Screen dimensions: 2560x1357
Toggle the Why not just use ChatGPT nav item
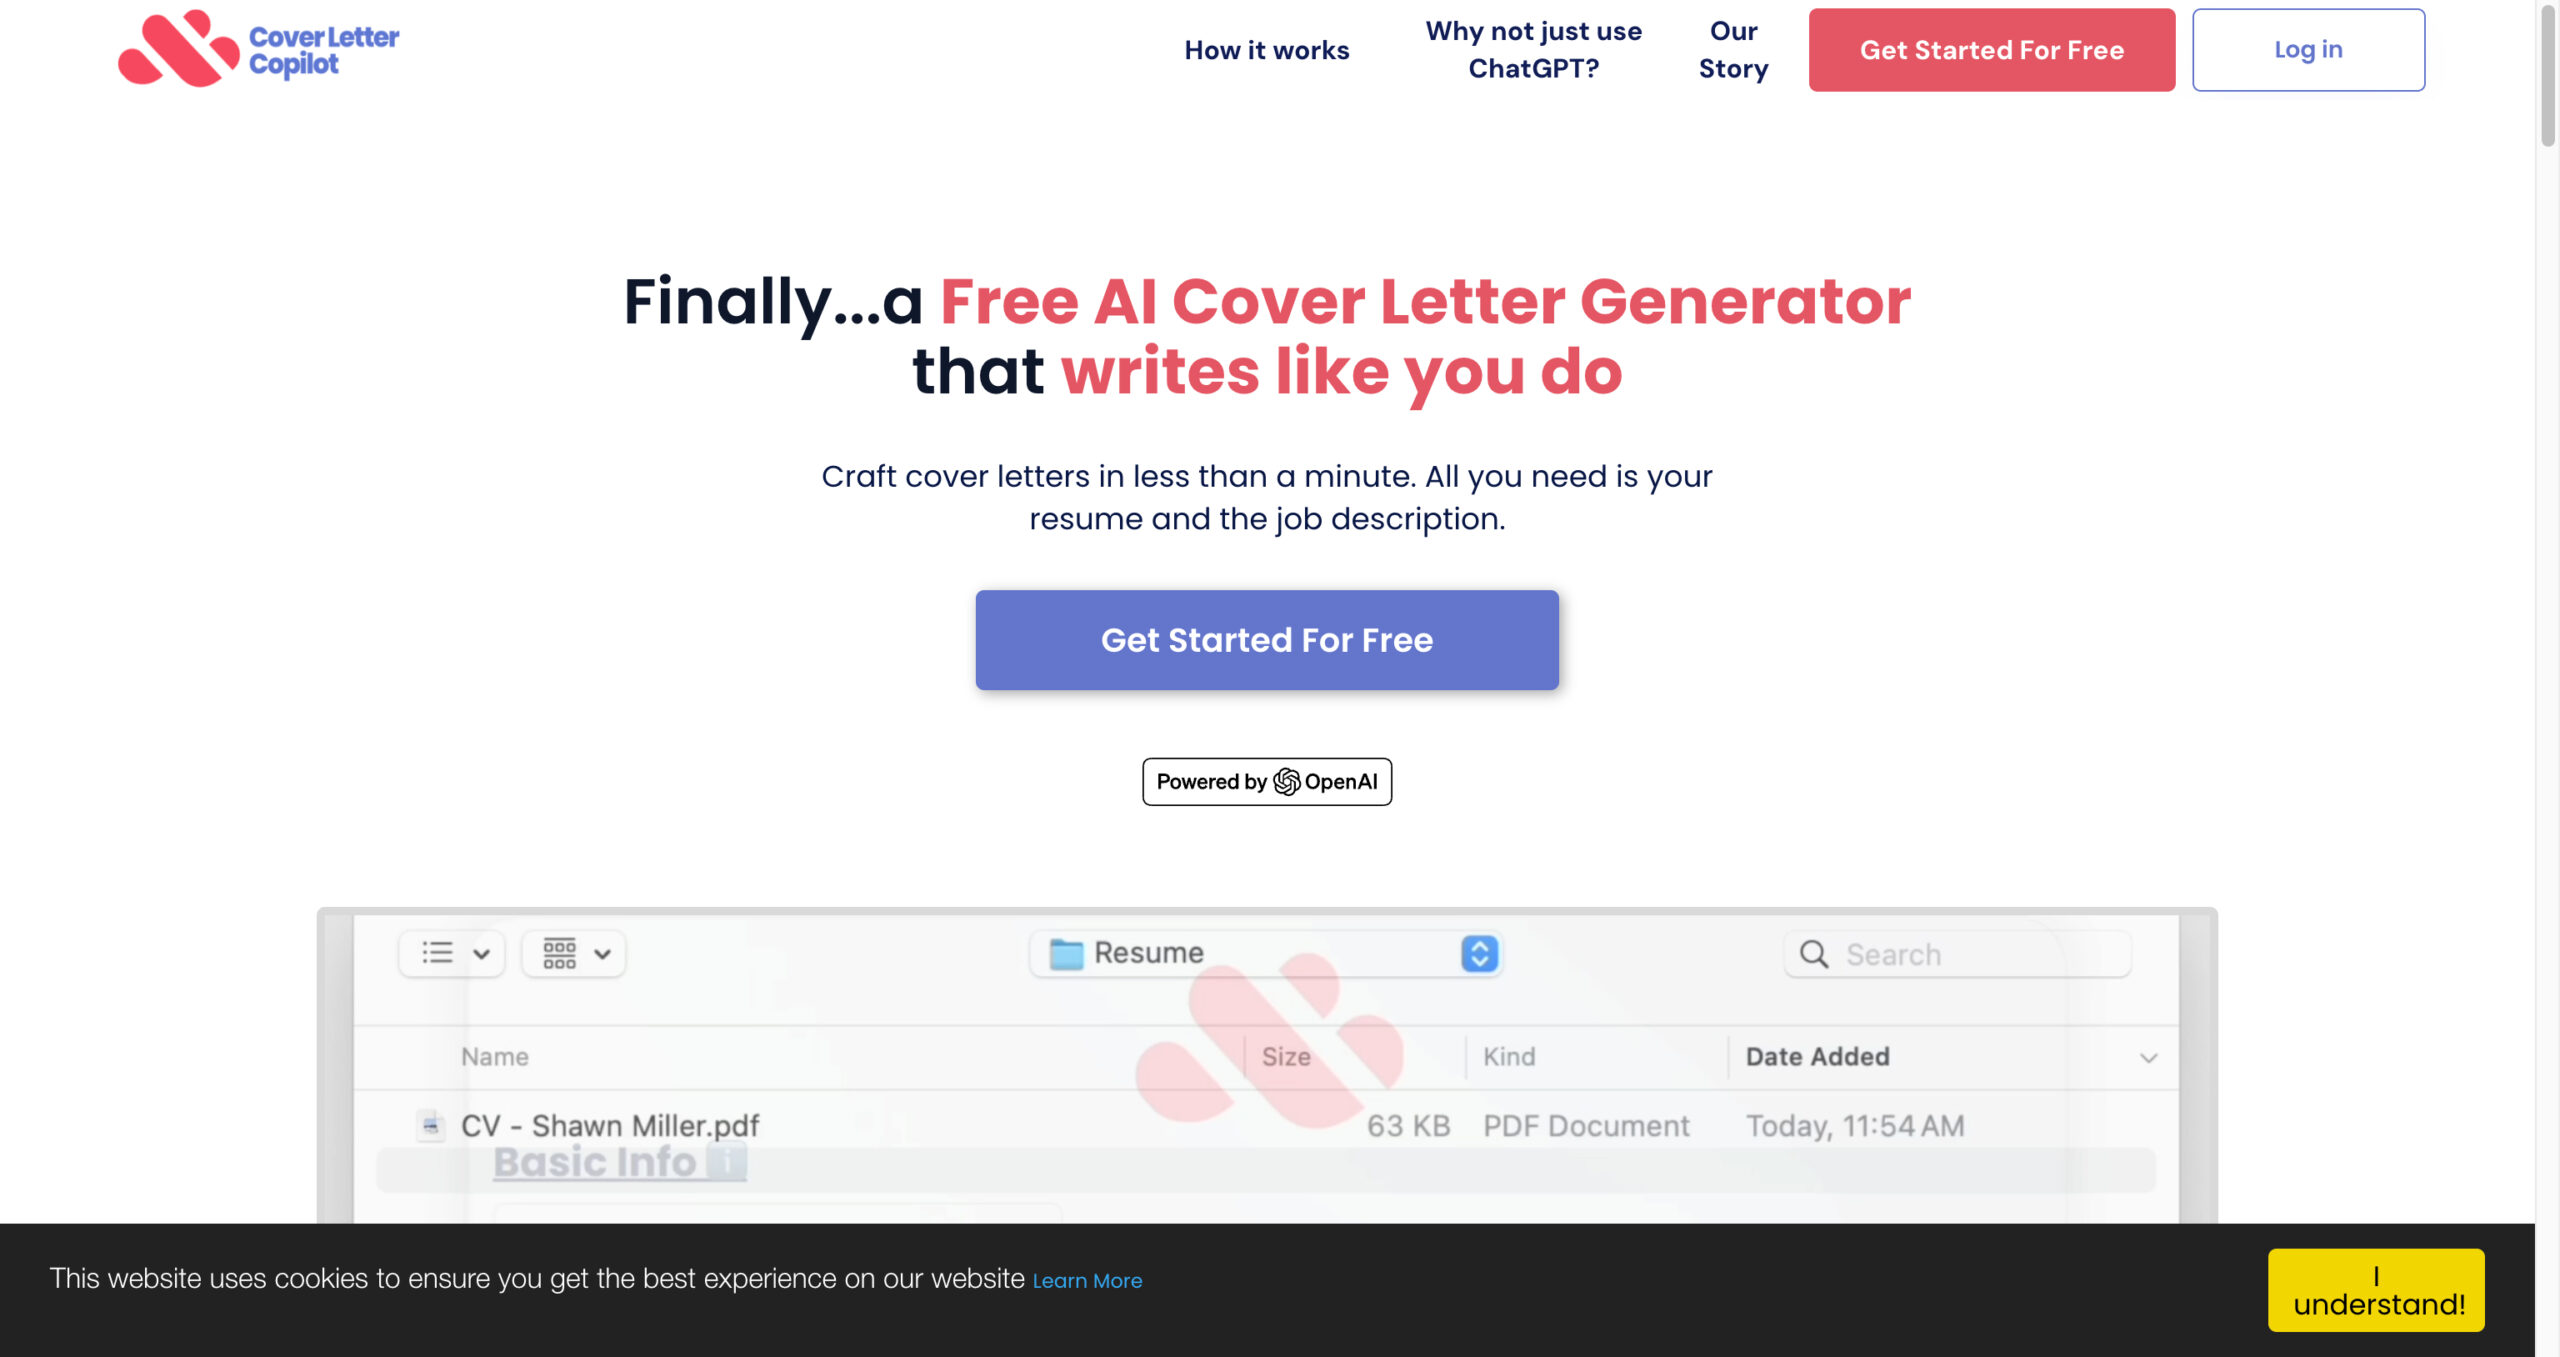pos(1534,47)
